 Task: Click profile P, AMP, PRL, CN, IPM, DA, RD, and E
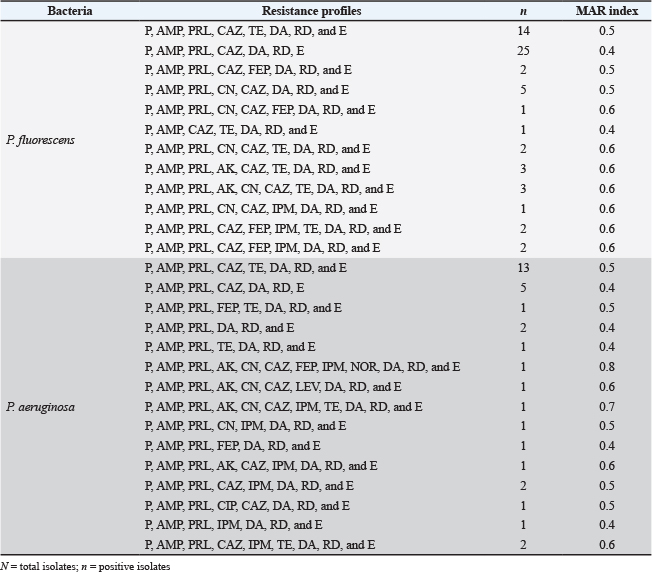pos(246,426)
